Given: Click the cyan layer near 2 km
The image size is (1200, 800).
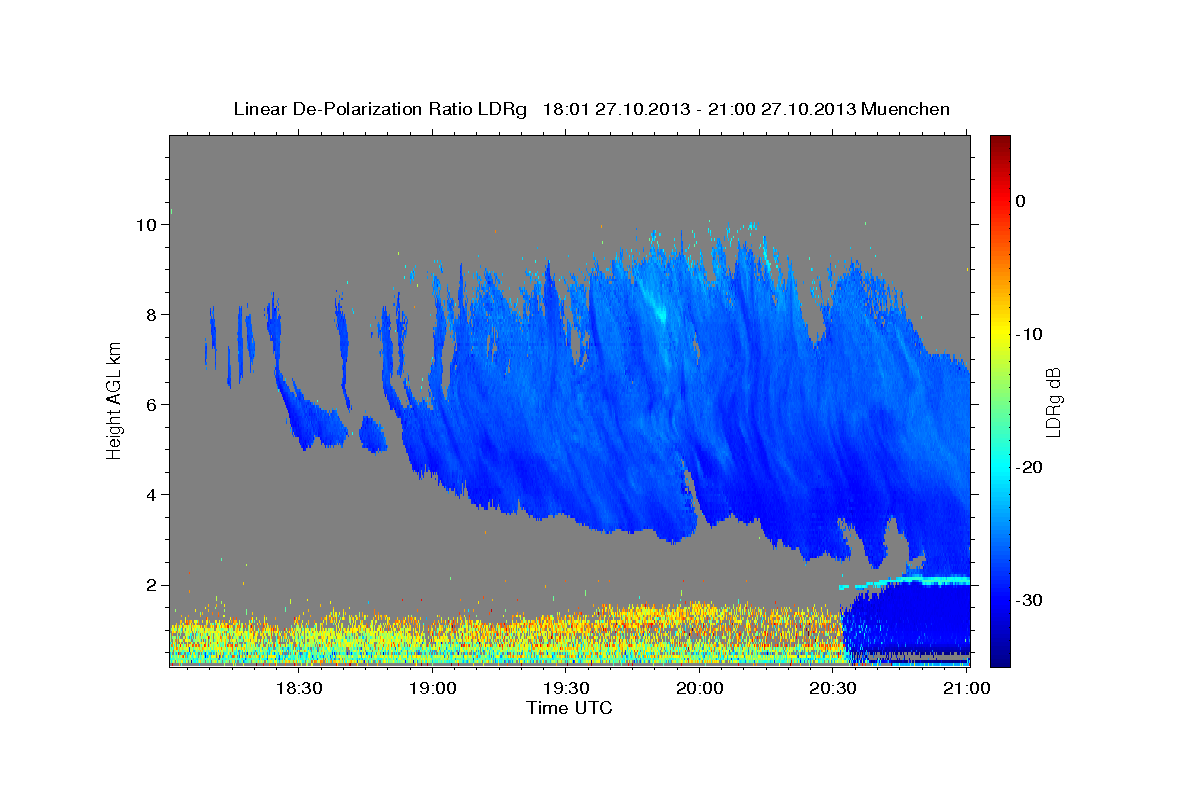Looking at the screenshot, I should tap(905, 581).
